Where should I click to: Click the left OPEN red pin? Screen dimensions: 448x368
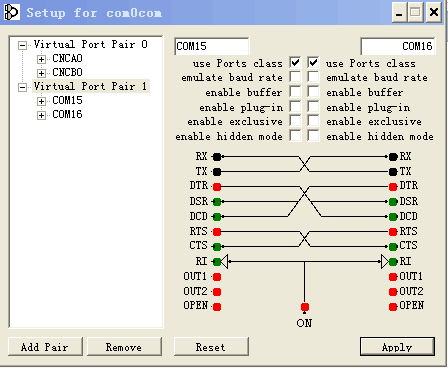point(217,307)
